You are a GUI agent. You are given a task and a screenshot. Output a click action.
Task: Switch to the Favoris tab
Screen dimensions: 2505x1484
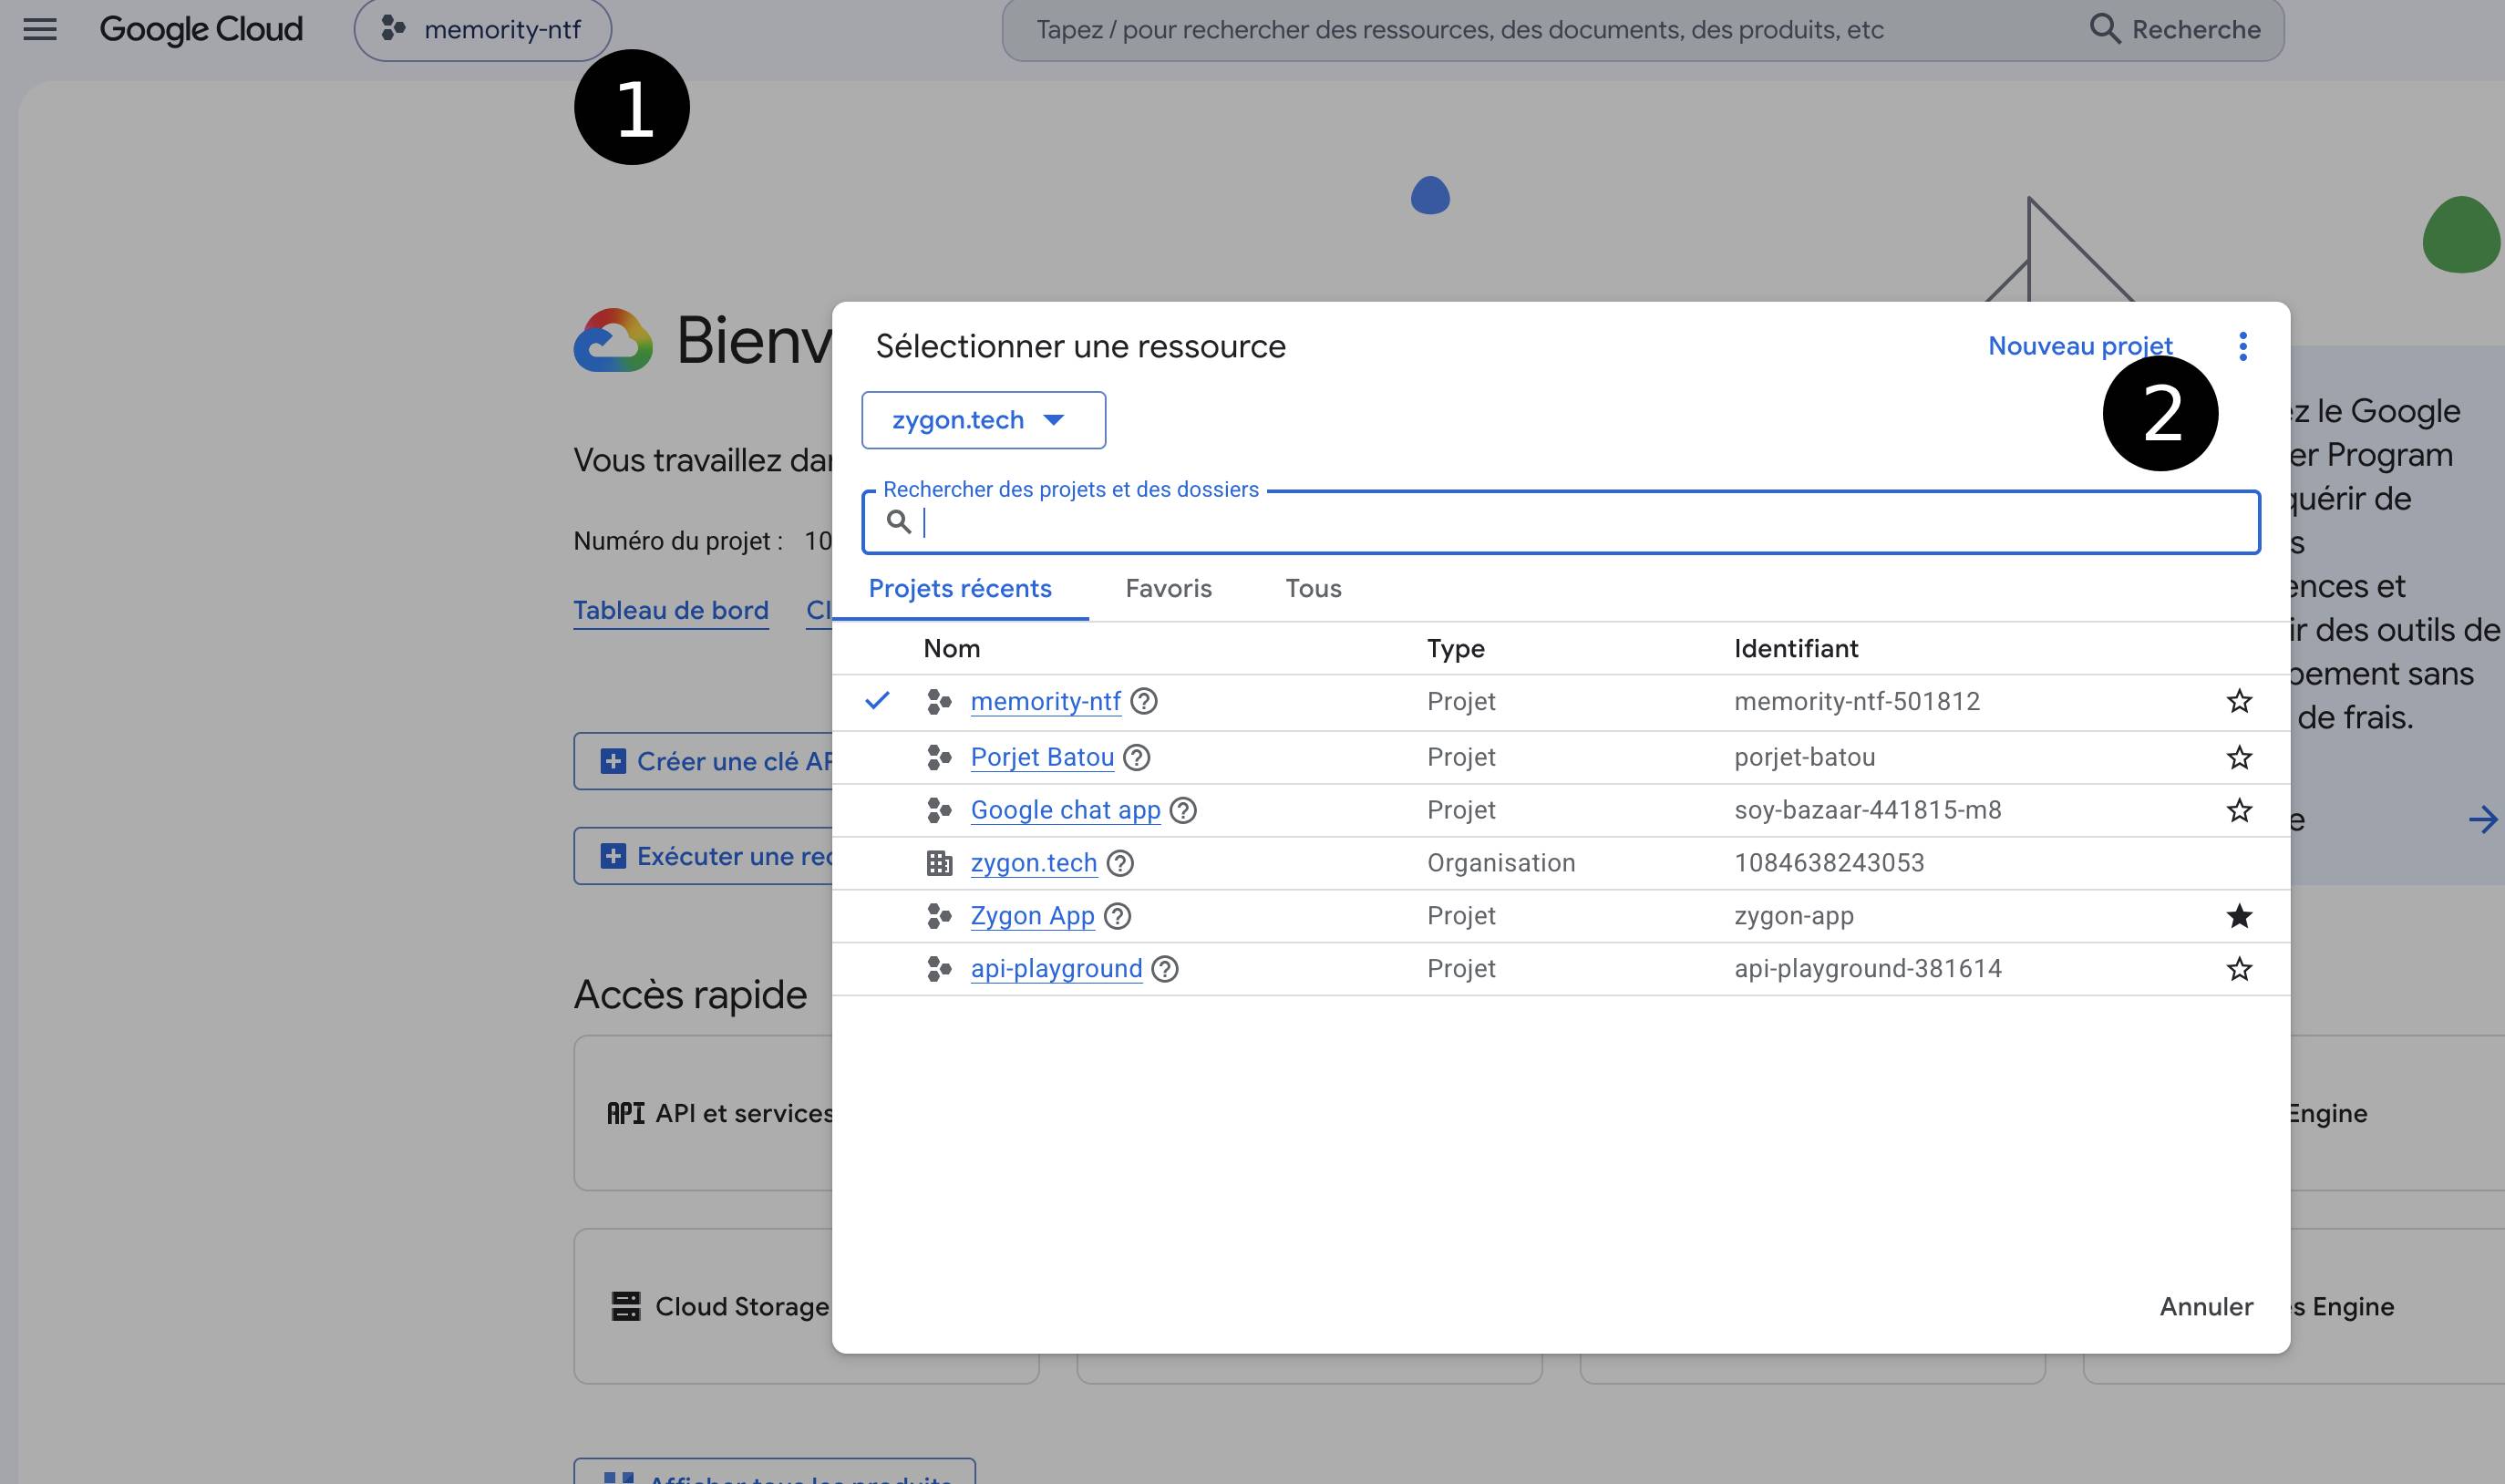[x=1168, y=588]
